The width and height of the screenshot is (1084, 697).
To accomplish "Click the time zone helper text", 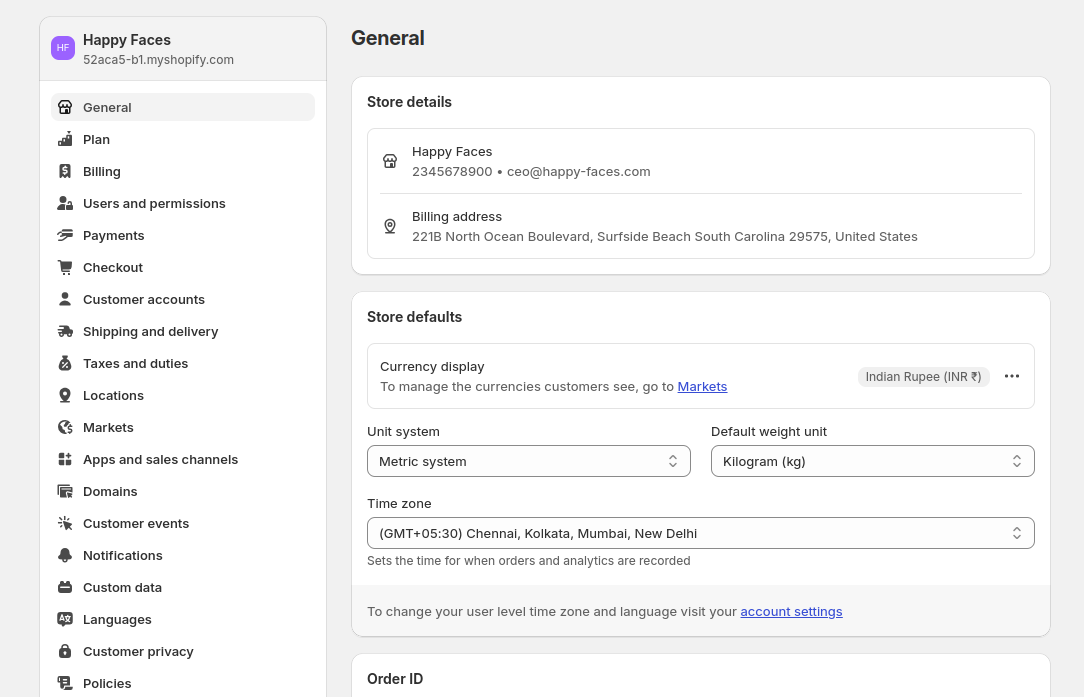I will click(x=529, y=561).
